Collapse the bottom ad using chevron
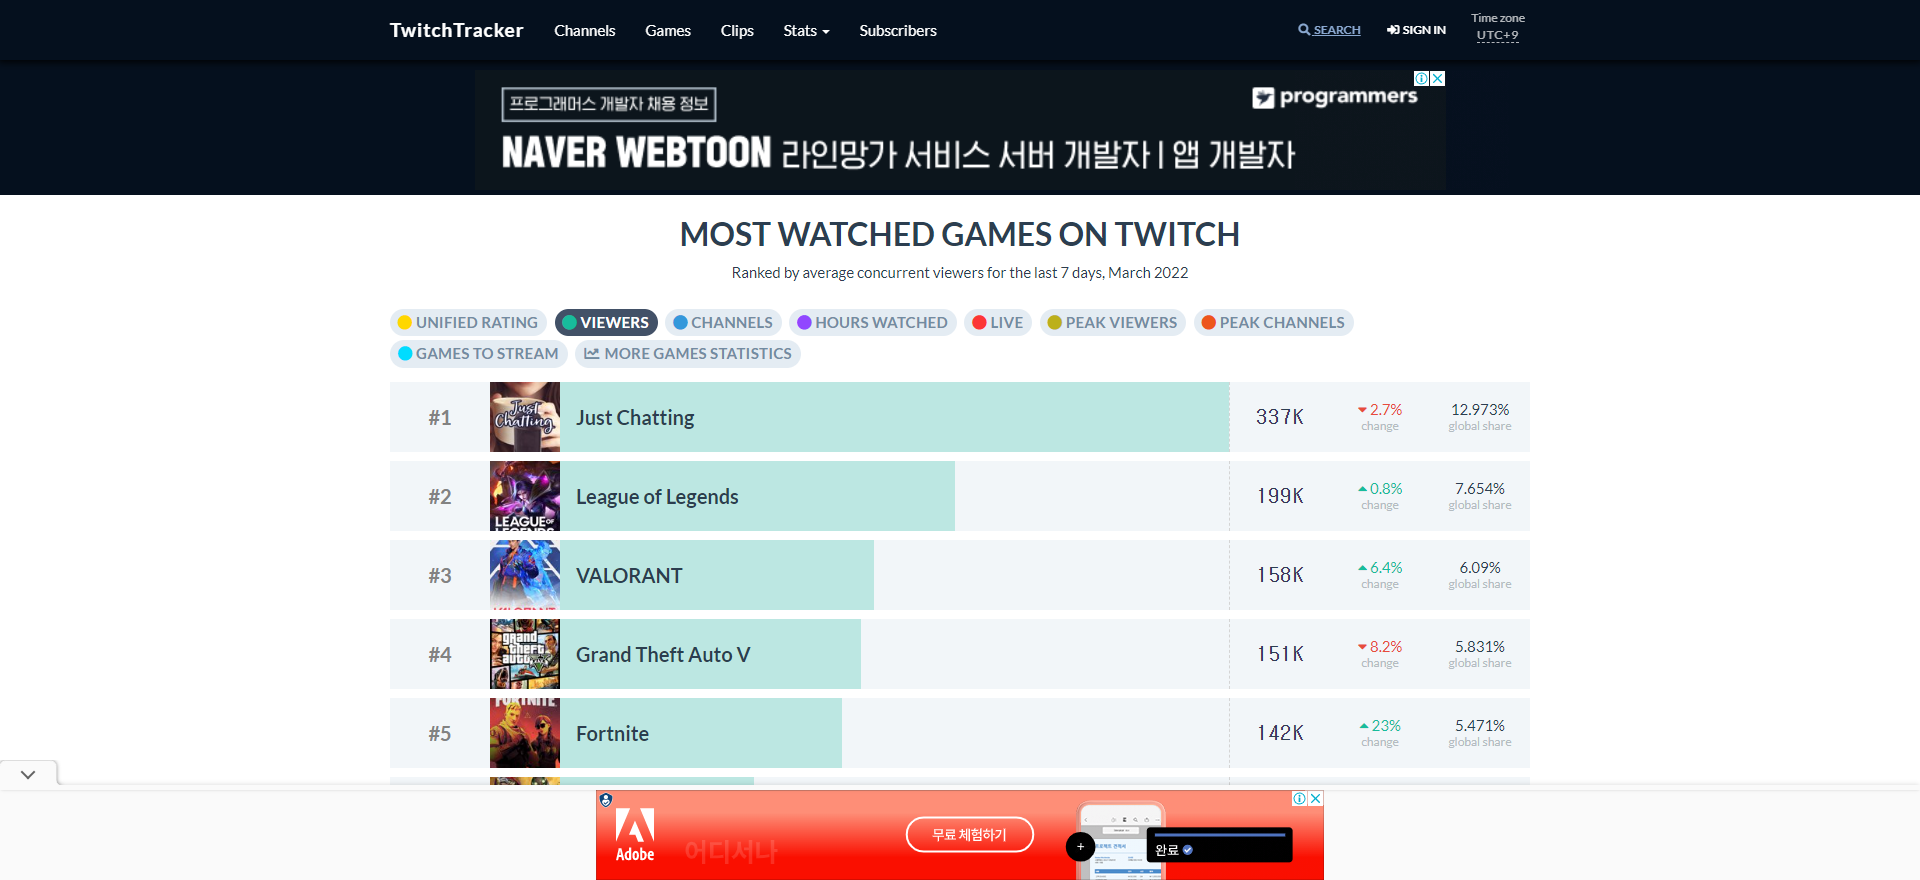This screenshot has width=1920, height=880. [x=28, y=774]
